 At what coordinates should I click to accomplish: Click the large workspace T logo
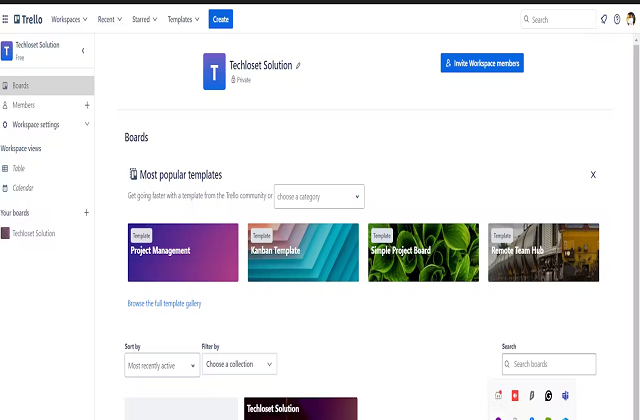tap(214, 71)
